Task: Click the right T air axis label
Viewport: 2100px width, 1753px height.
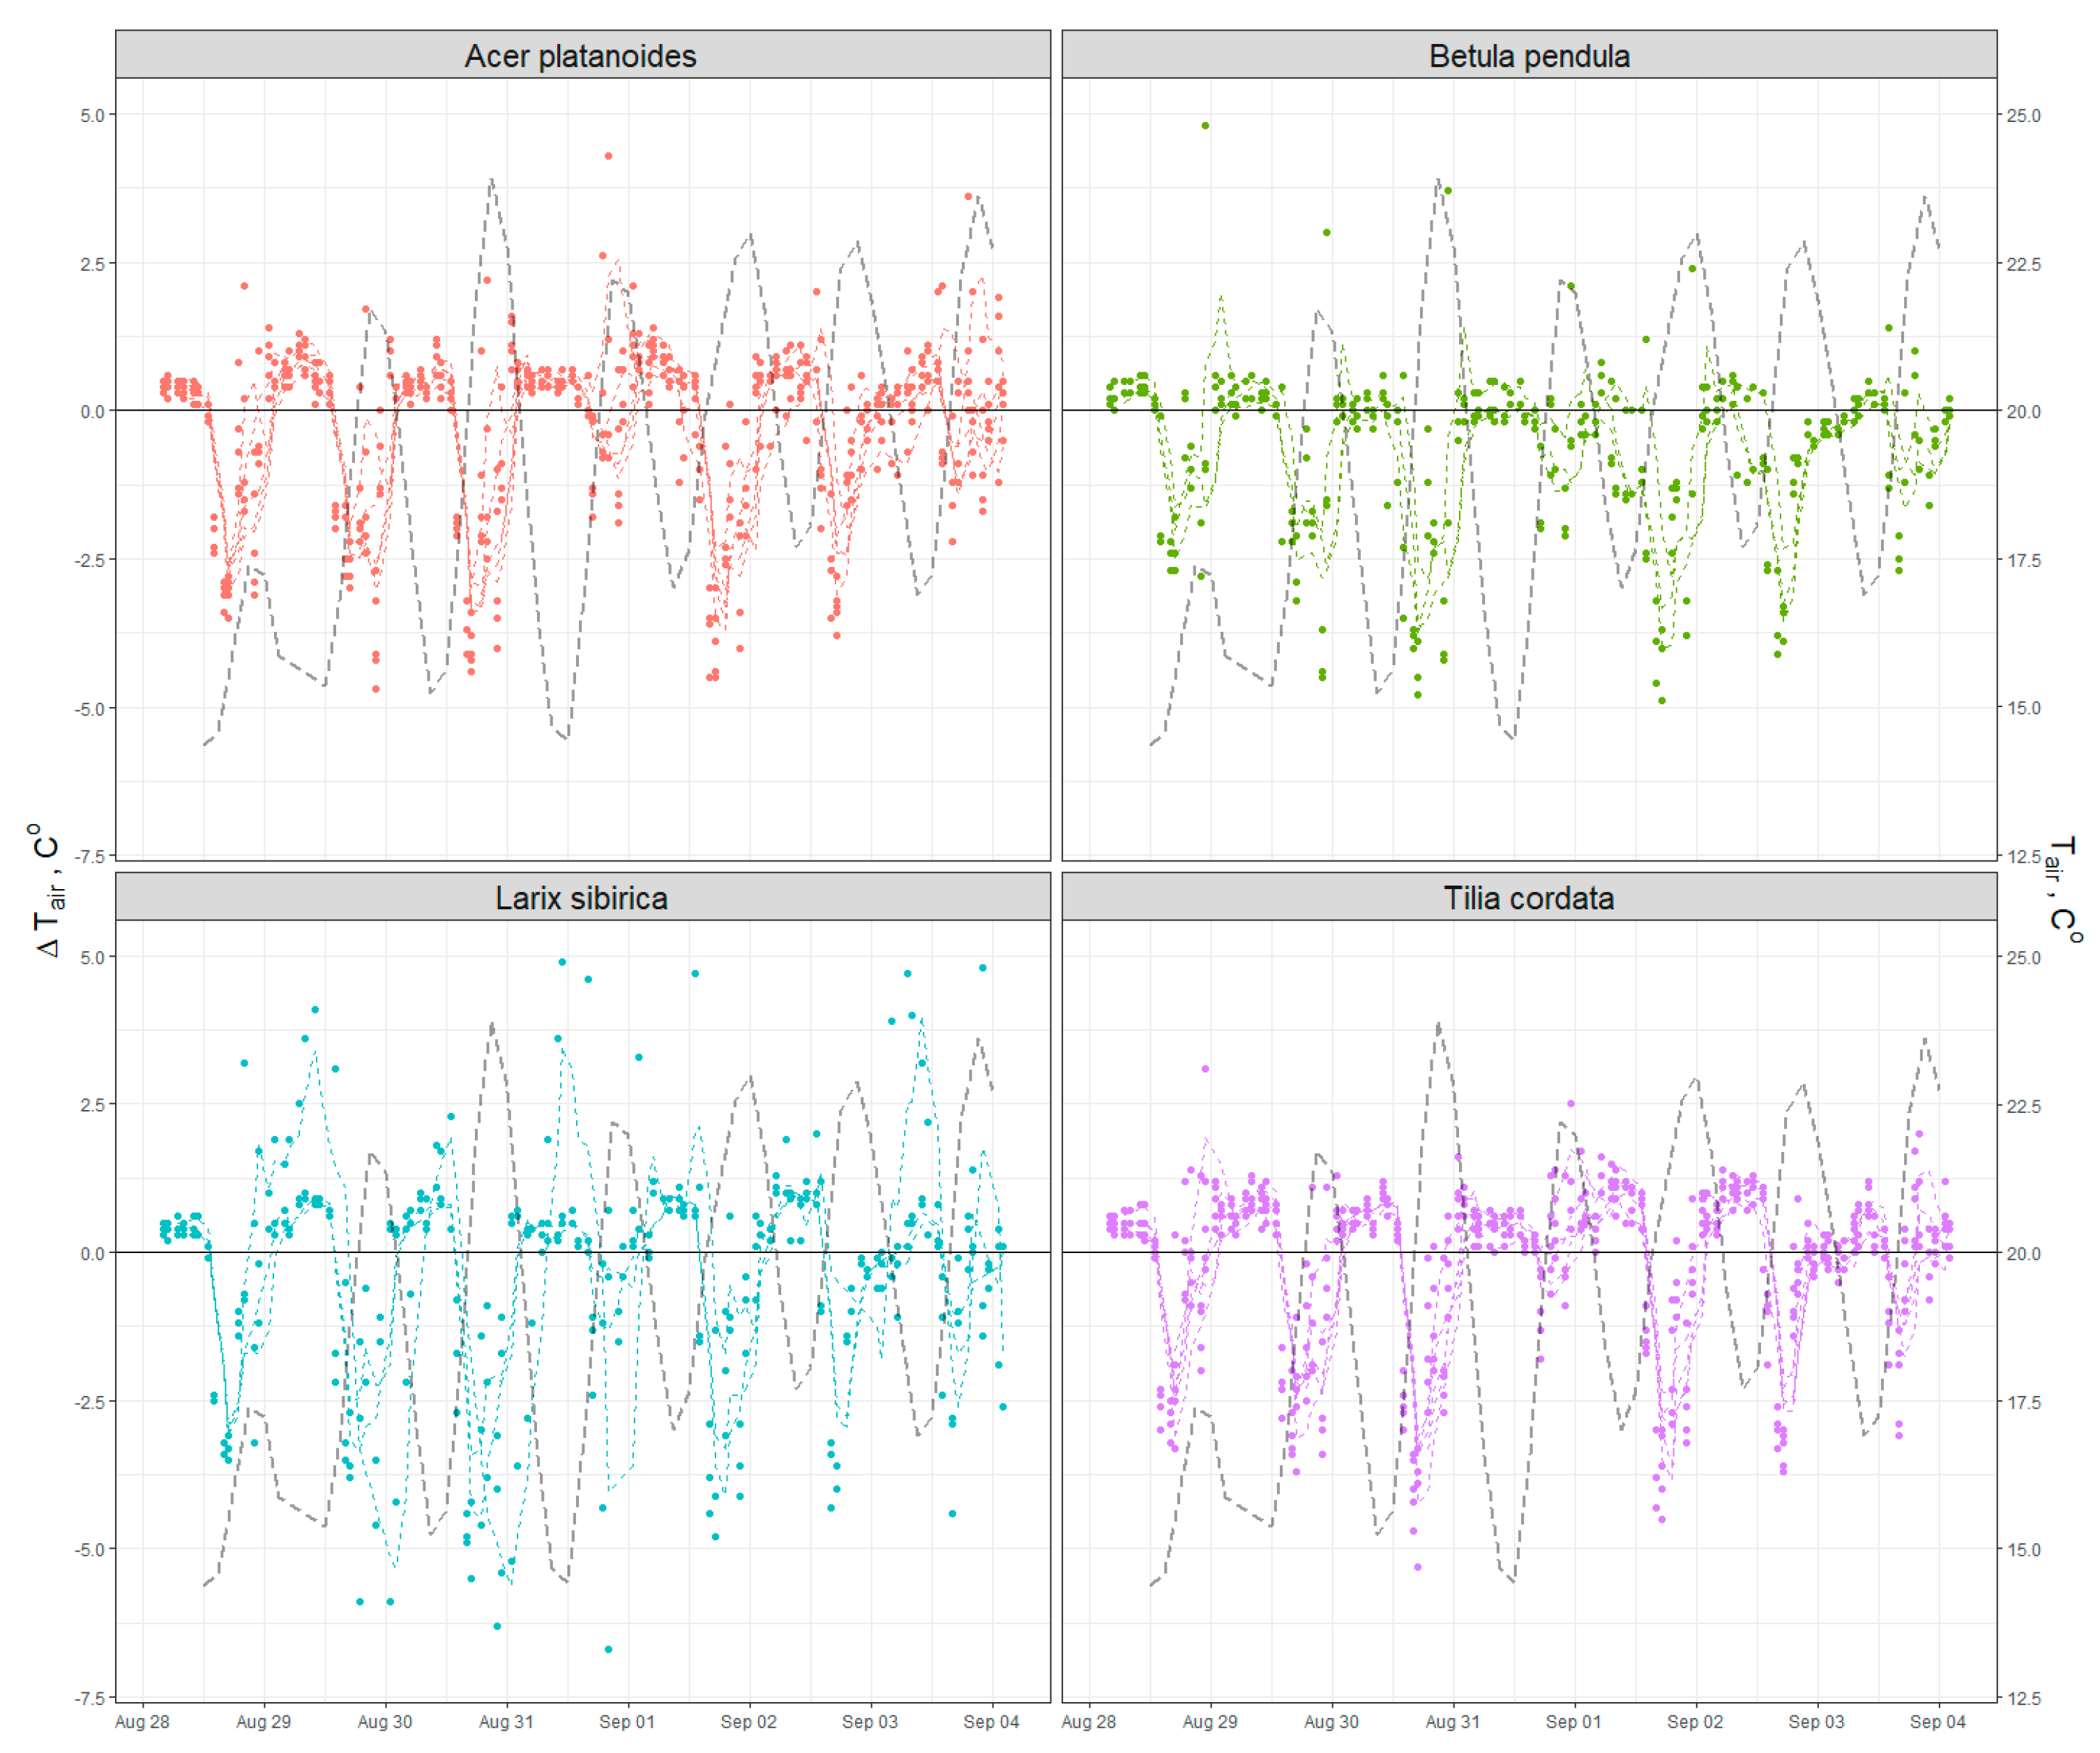Action: tap(2062, 890)
